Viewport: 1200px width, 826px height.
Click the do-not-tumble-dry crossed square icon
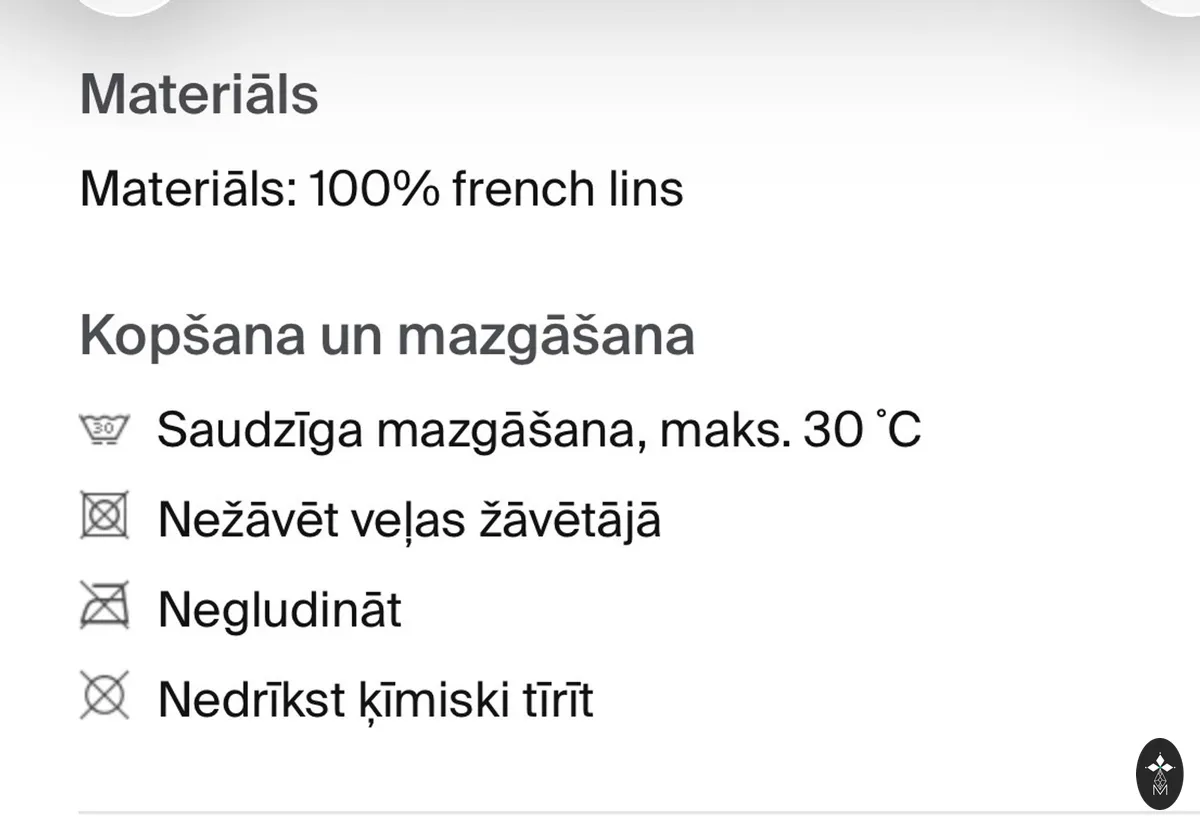click(104, 518)
